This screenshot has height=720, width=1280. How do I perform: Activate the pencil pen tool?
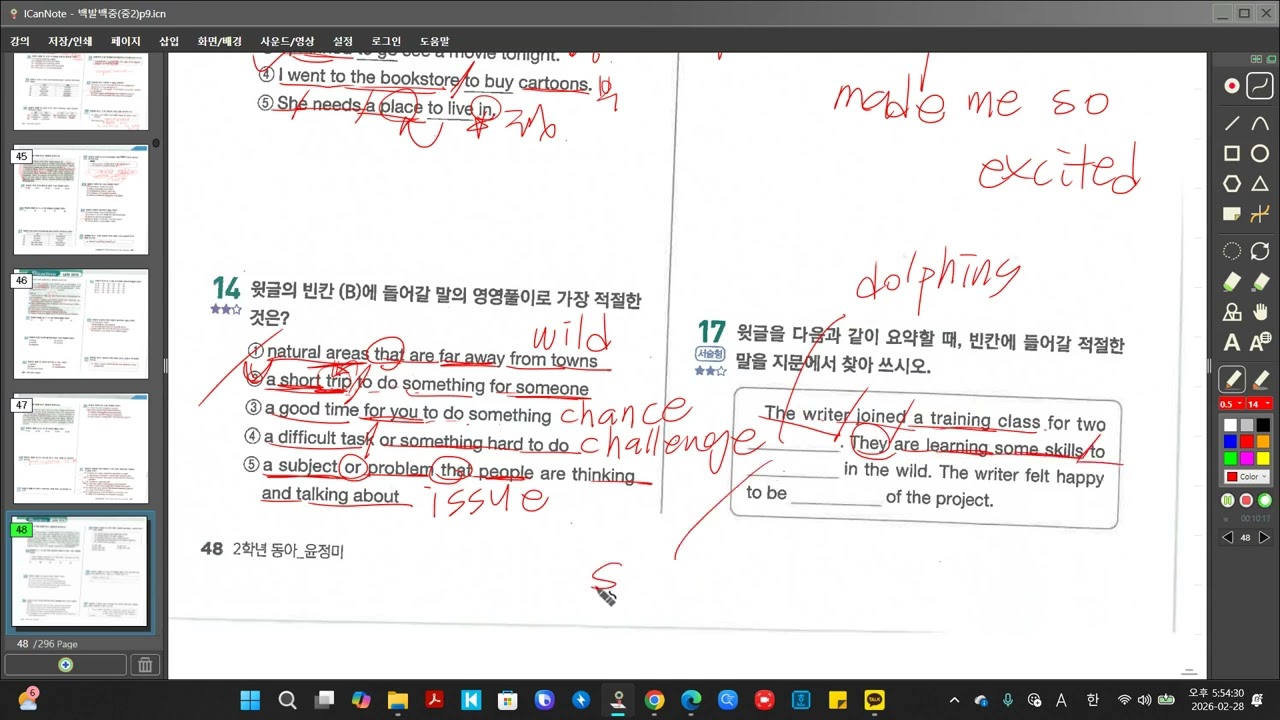(x=1232, y=380)
